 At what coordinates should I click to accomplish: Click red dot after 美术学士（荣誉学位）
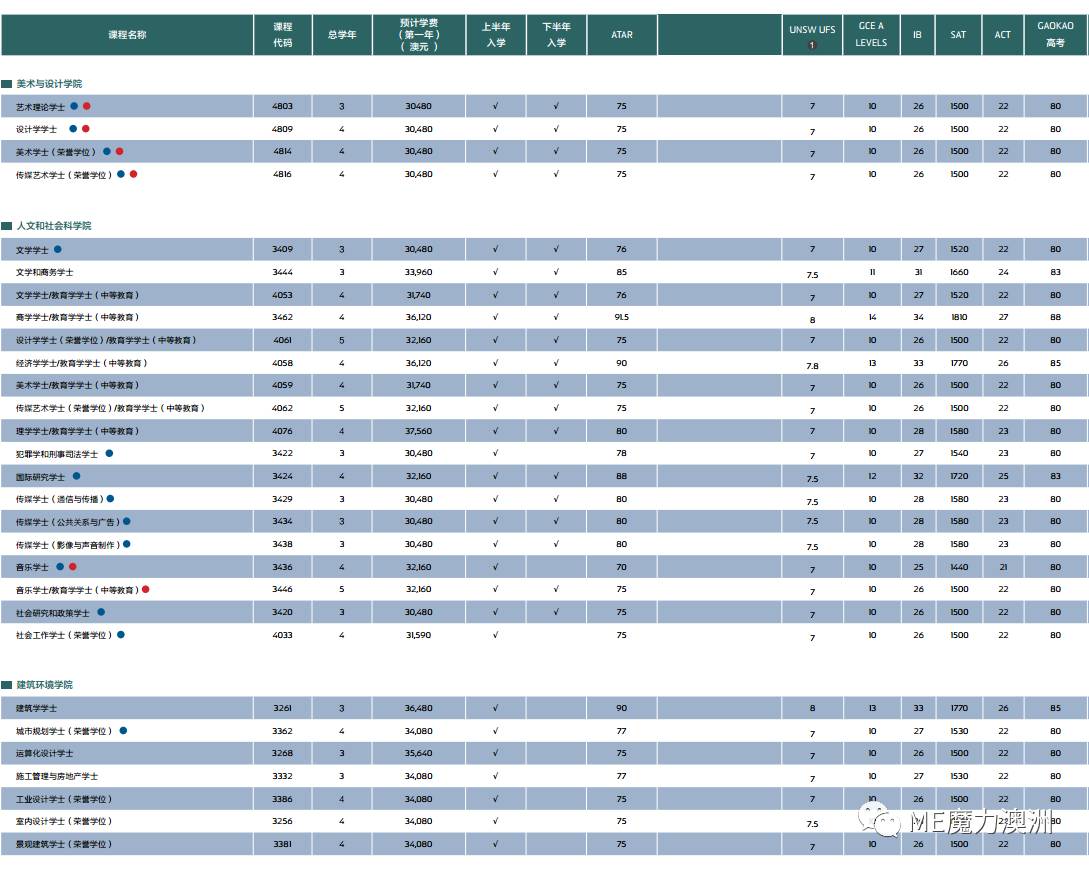(x=119, y=151)
